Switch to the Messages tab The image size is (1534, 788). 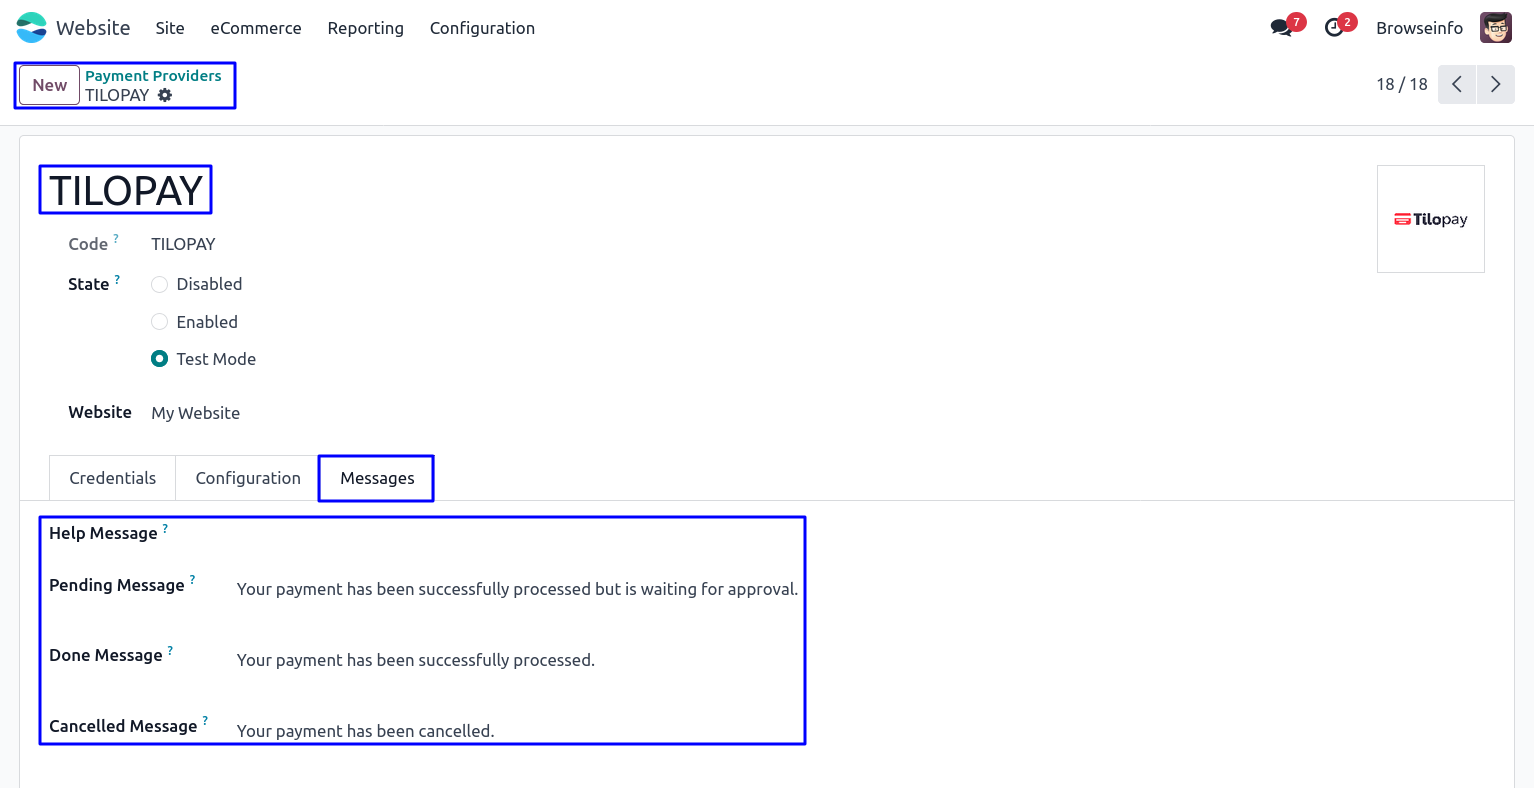[377, 478]
